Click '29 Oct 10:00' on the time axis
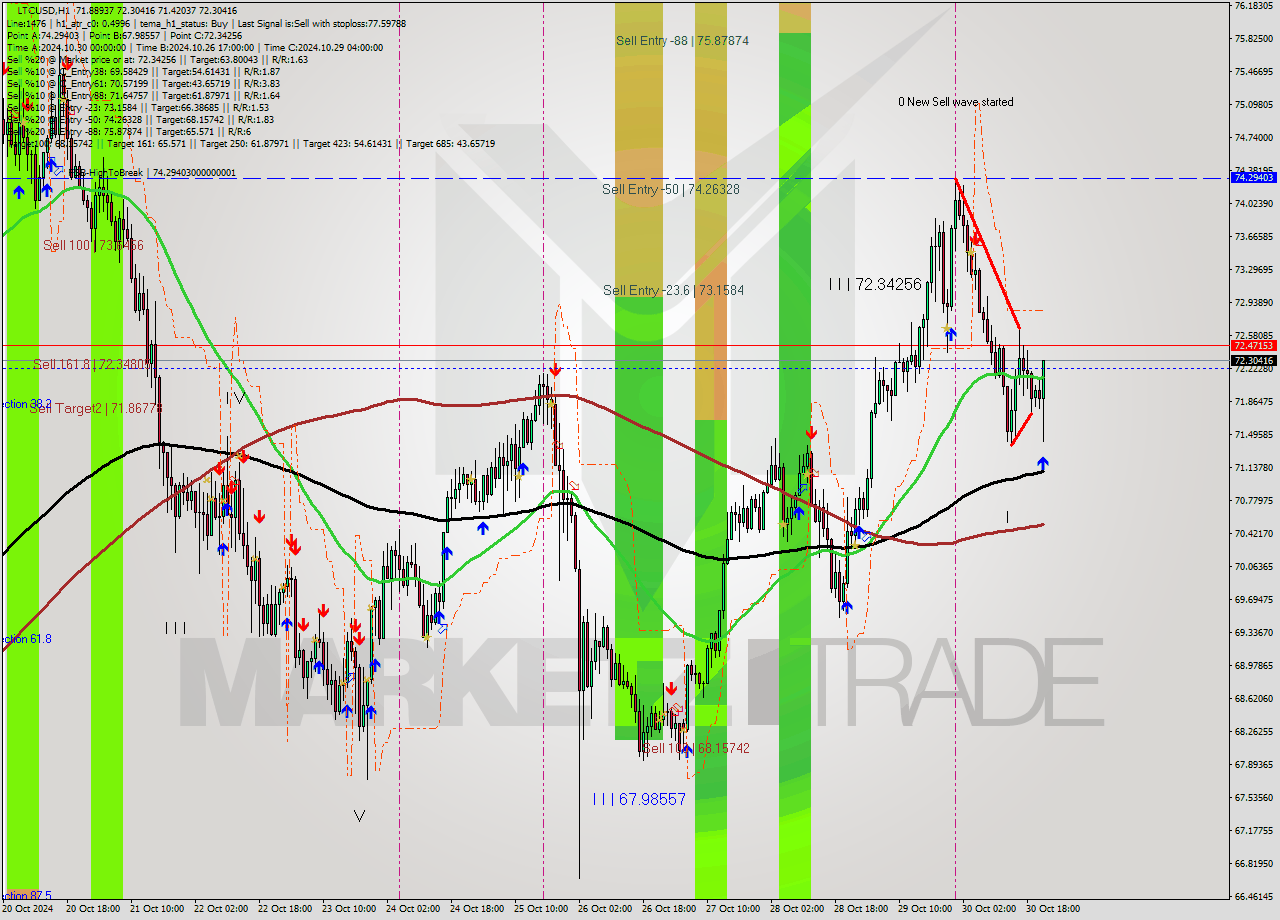 pos(924,908)
